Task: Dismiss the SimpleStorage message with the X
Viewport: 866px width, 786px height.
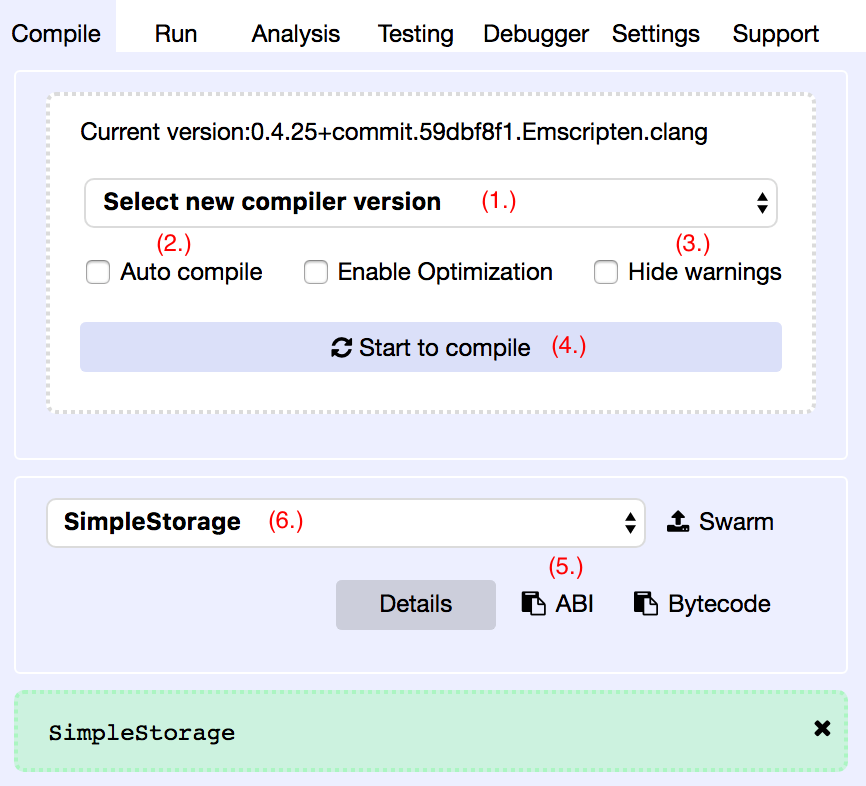Action: 822,729
